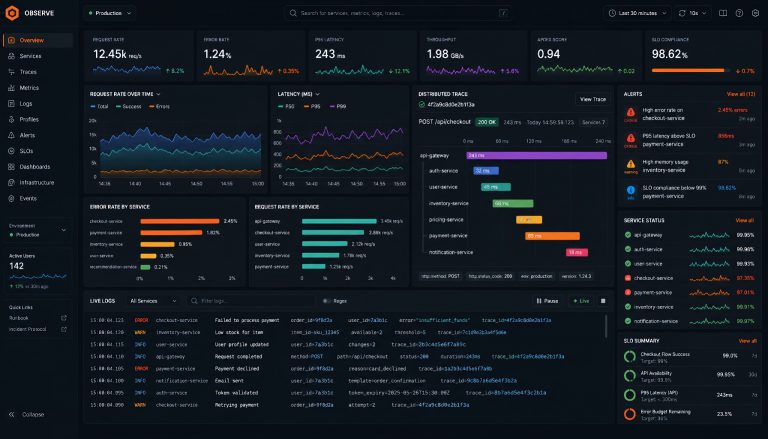Image resolution: width=768 pixels, height=439 pixels.
Task: Click the http.method: POST trace tag
Action: click(x=440, y=276)
